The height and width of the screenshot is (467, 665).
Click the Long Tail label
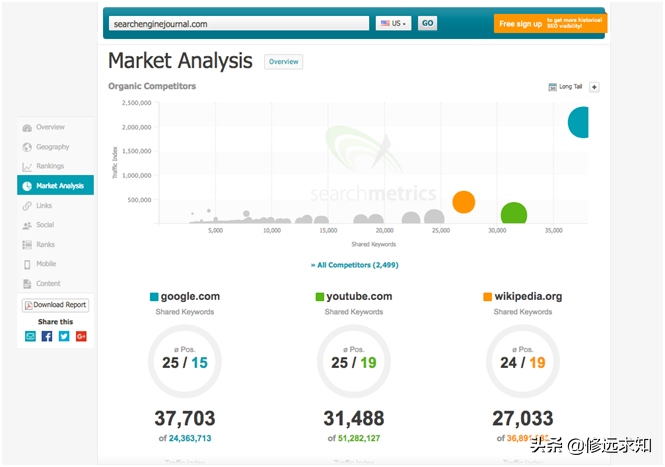tap(570, 87)
